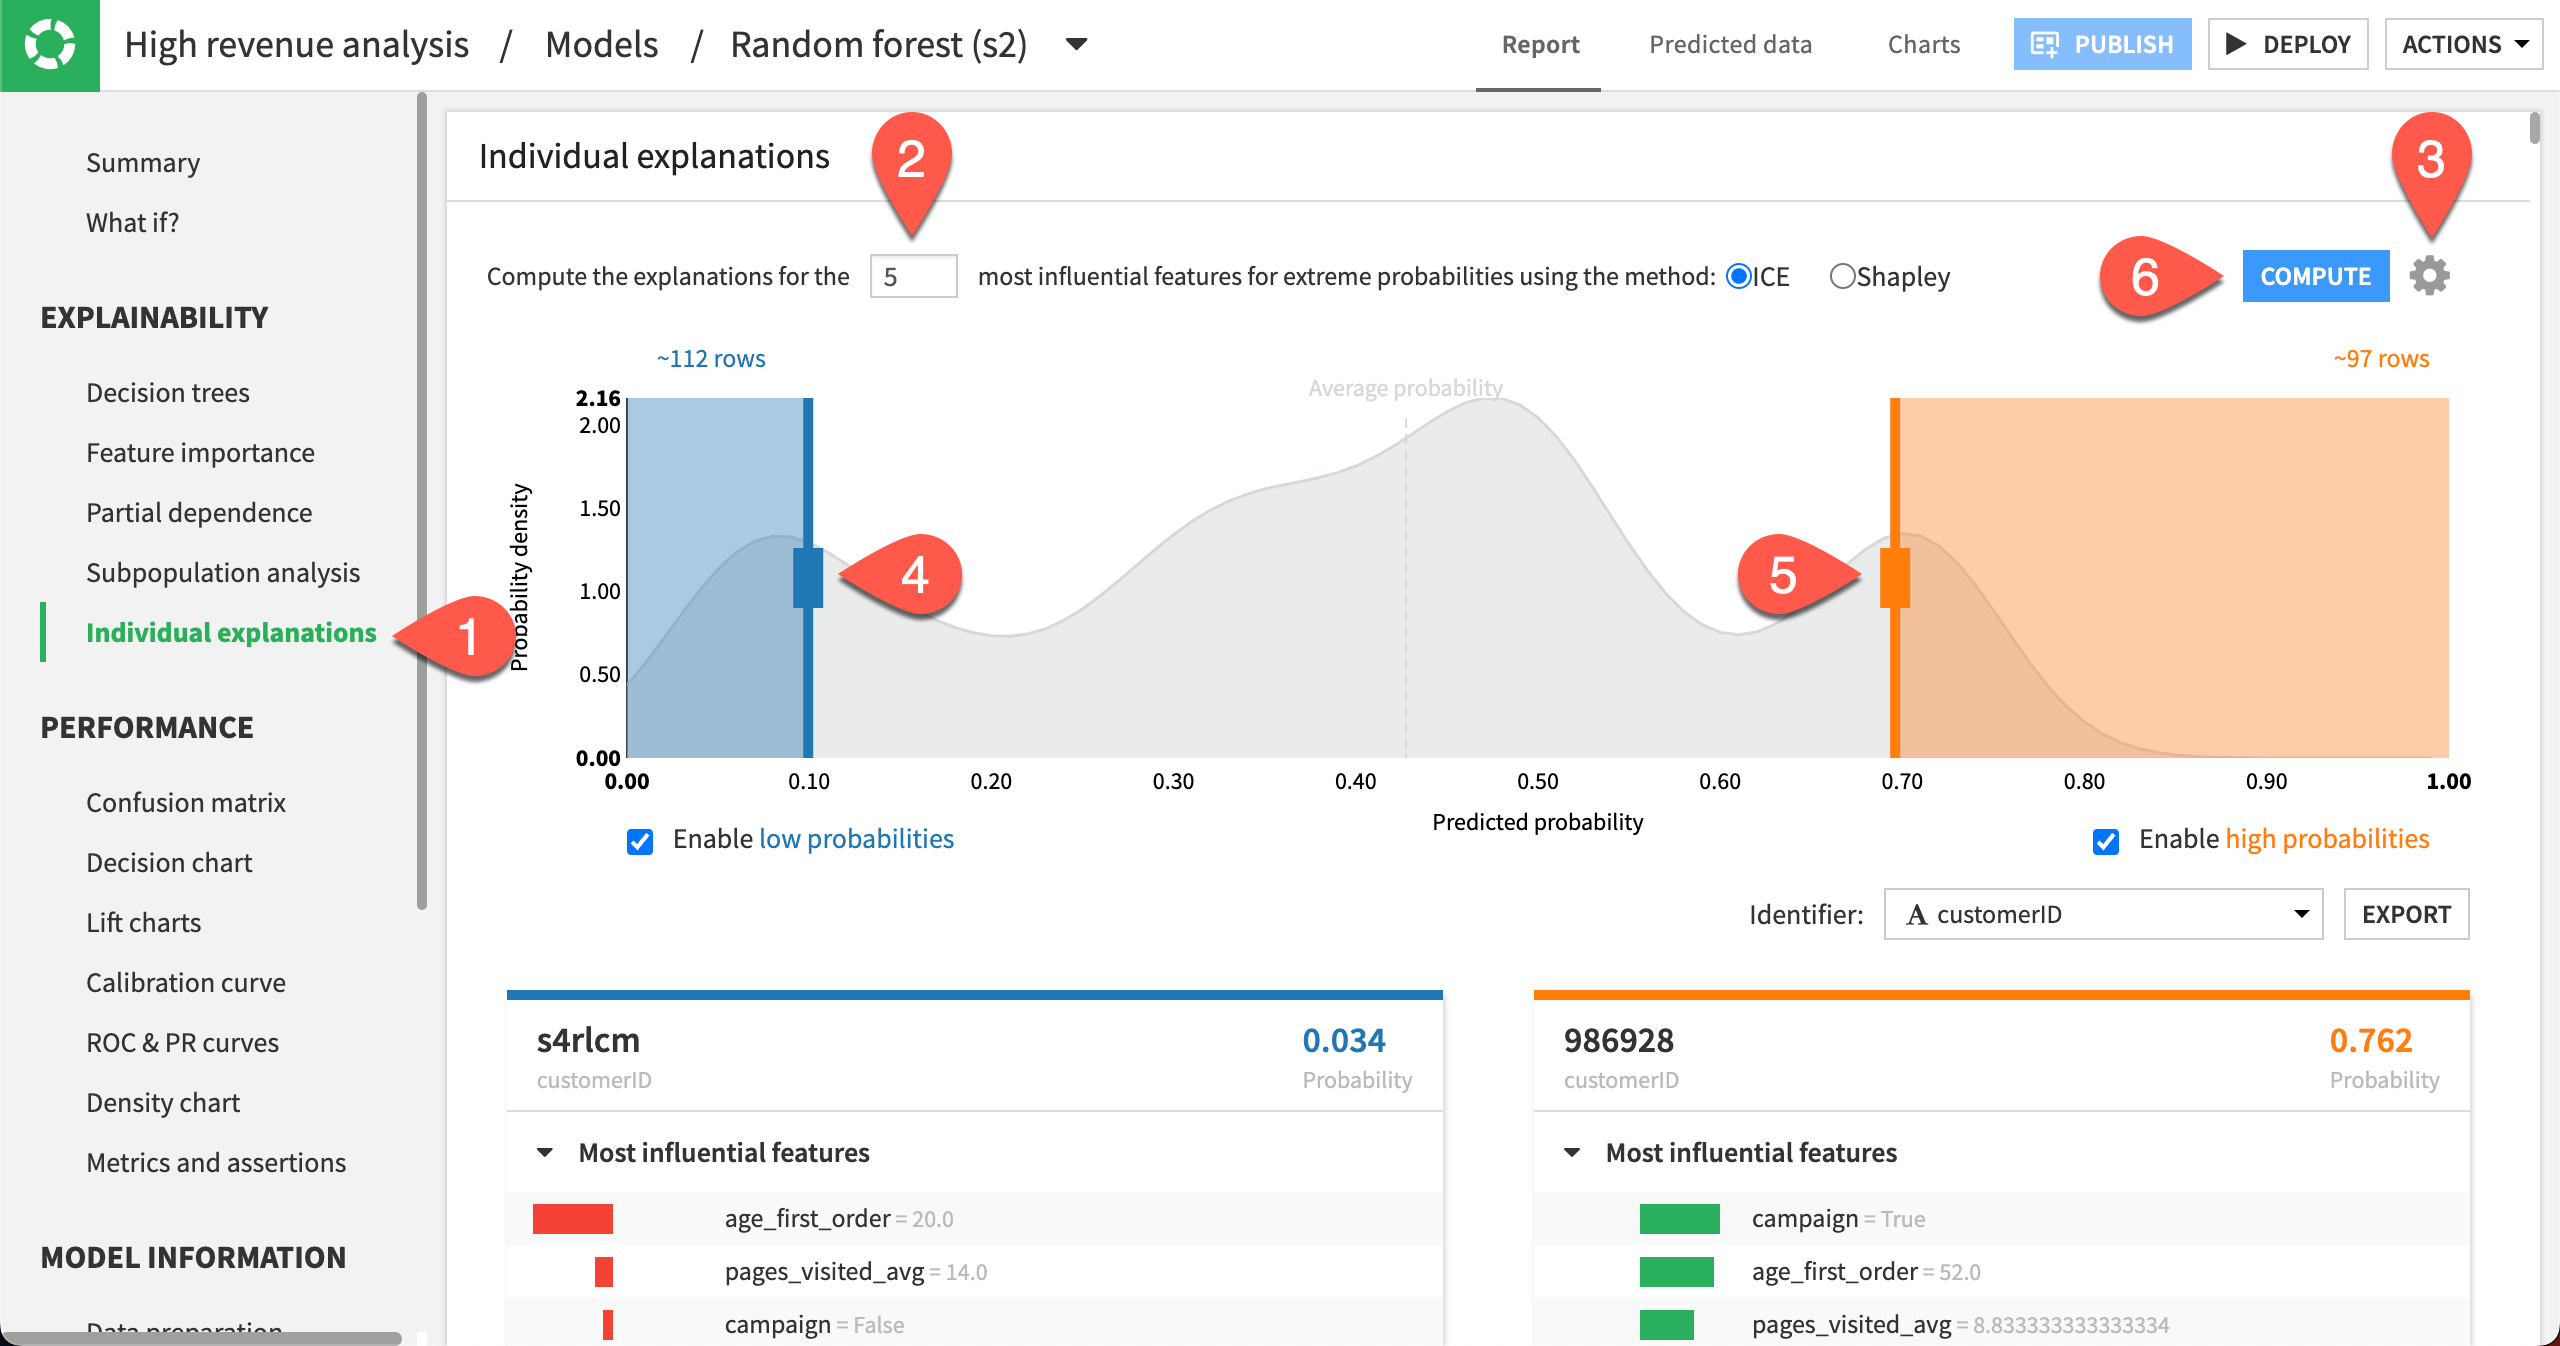Toggle Enable high probabilities checkbox
2560x1346 pixels.
tap(2106, 841)
